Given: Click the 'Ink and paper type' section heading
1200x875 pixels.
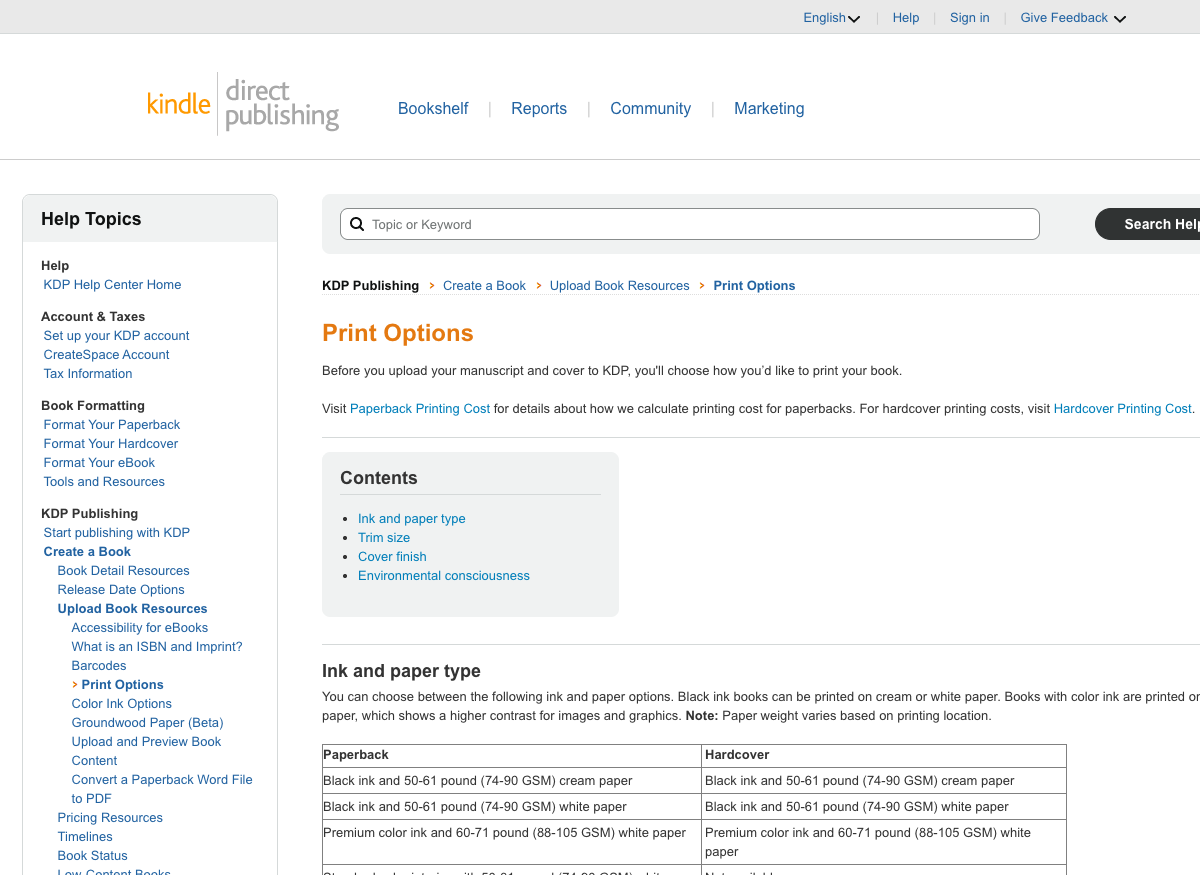Looking at the screenshot, I should [x=401, y=671].
